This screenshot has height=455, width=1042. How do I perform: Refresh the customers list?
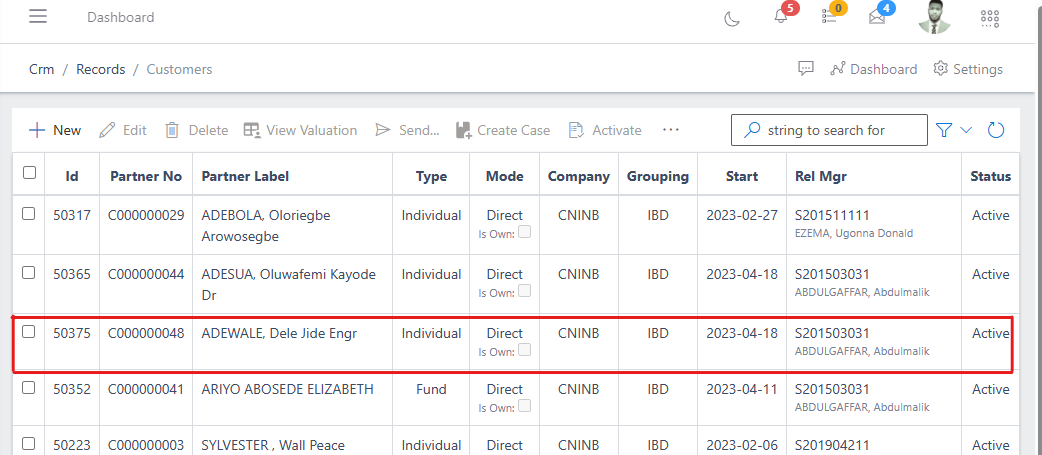pyautogui.click(x=995, y=130)
